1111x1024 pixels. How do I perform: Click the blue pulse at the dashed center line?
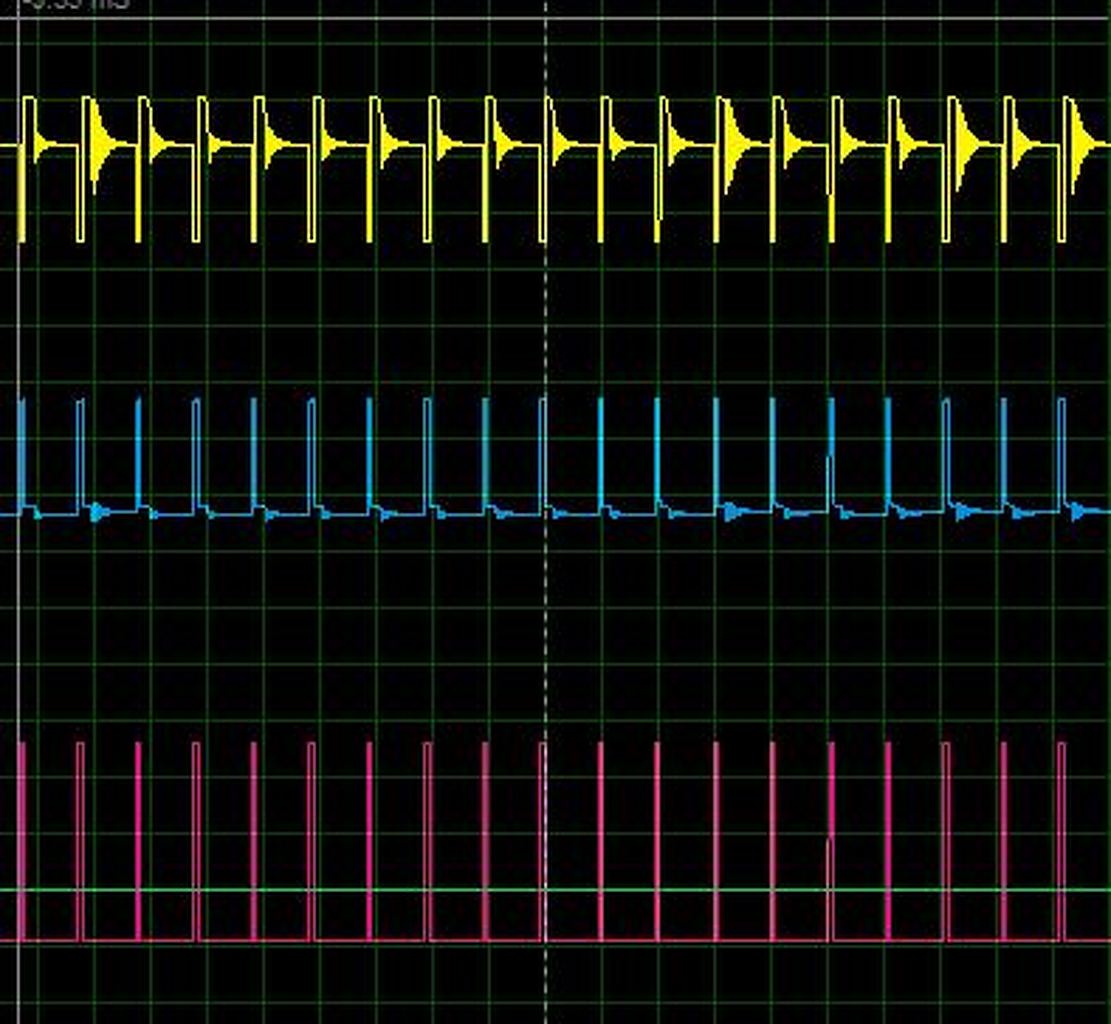542,457
